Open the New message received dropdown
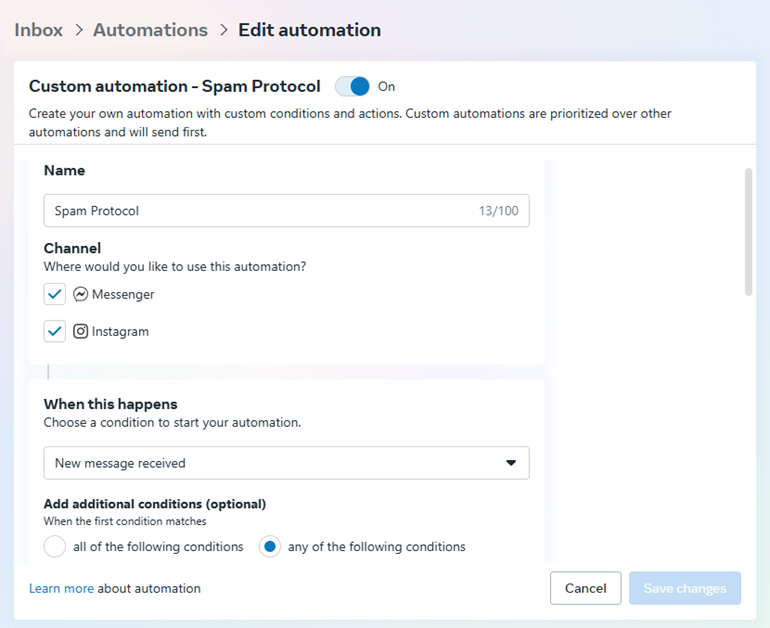The image size is (770, 628). [286, 463]
